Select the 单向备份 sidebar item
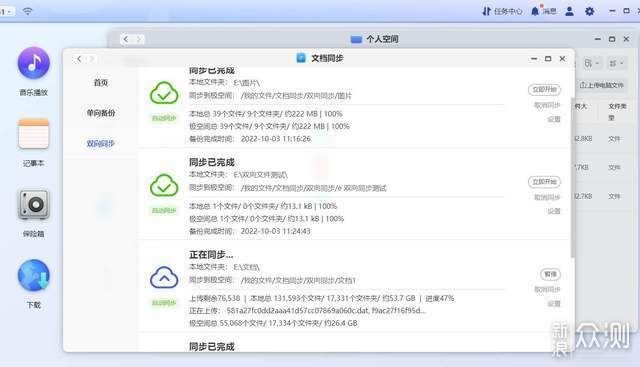This screenshot has width=640, height=367. click(101, 113)
